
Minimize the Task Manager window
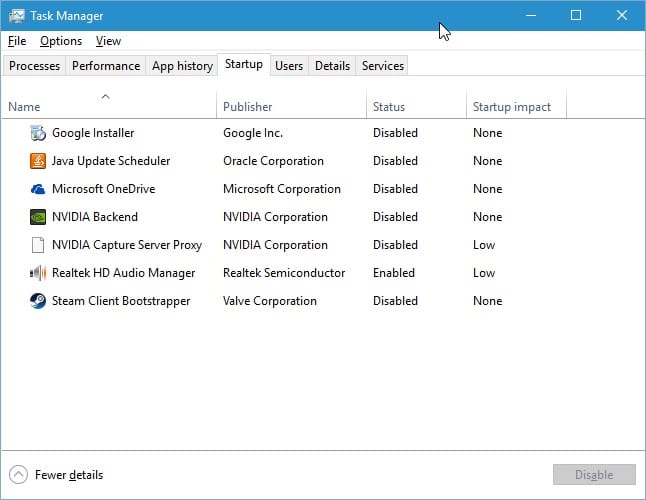tap(531, 16)
